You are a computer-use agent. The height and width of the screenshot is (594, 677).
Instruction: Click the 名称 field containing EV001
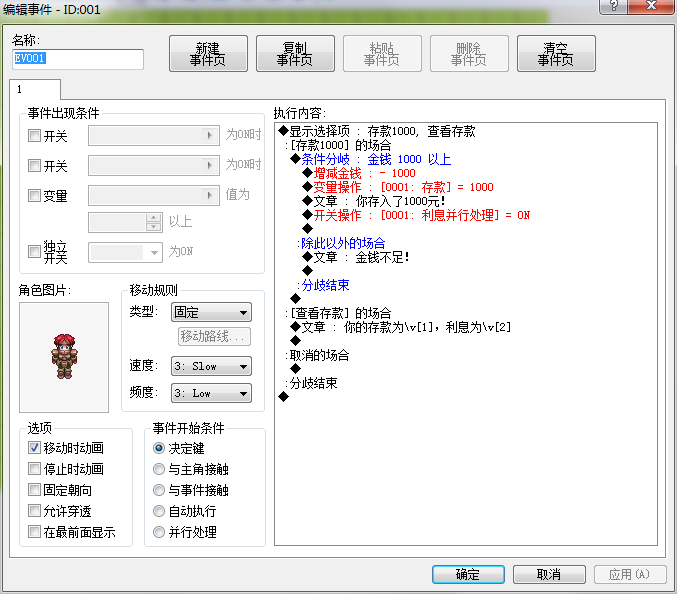click(78, 59)
